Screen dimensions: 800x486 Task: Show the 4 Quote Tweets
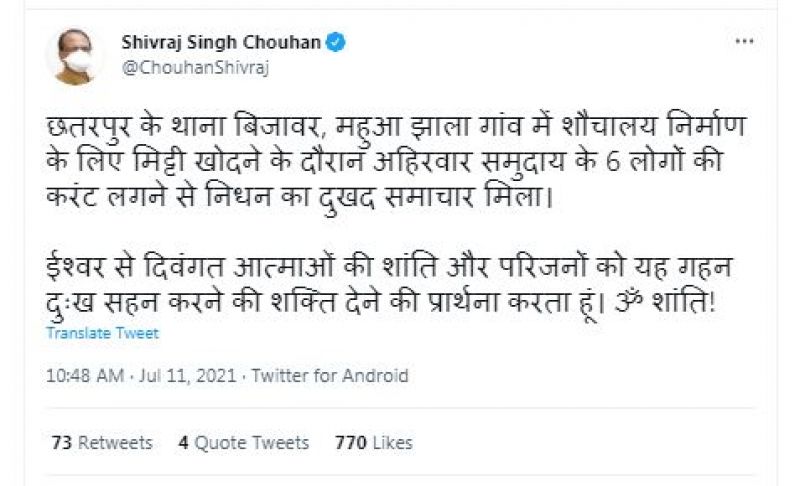point(244,442)
